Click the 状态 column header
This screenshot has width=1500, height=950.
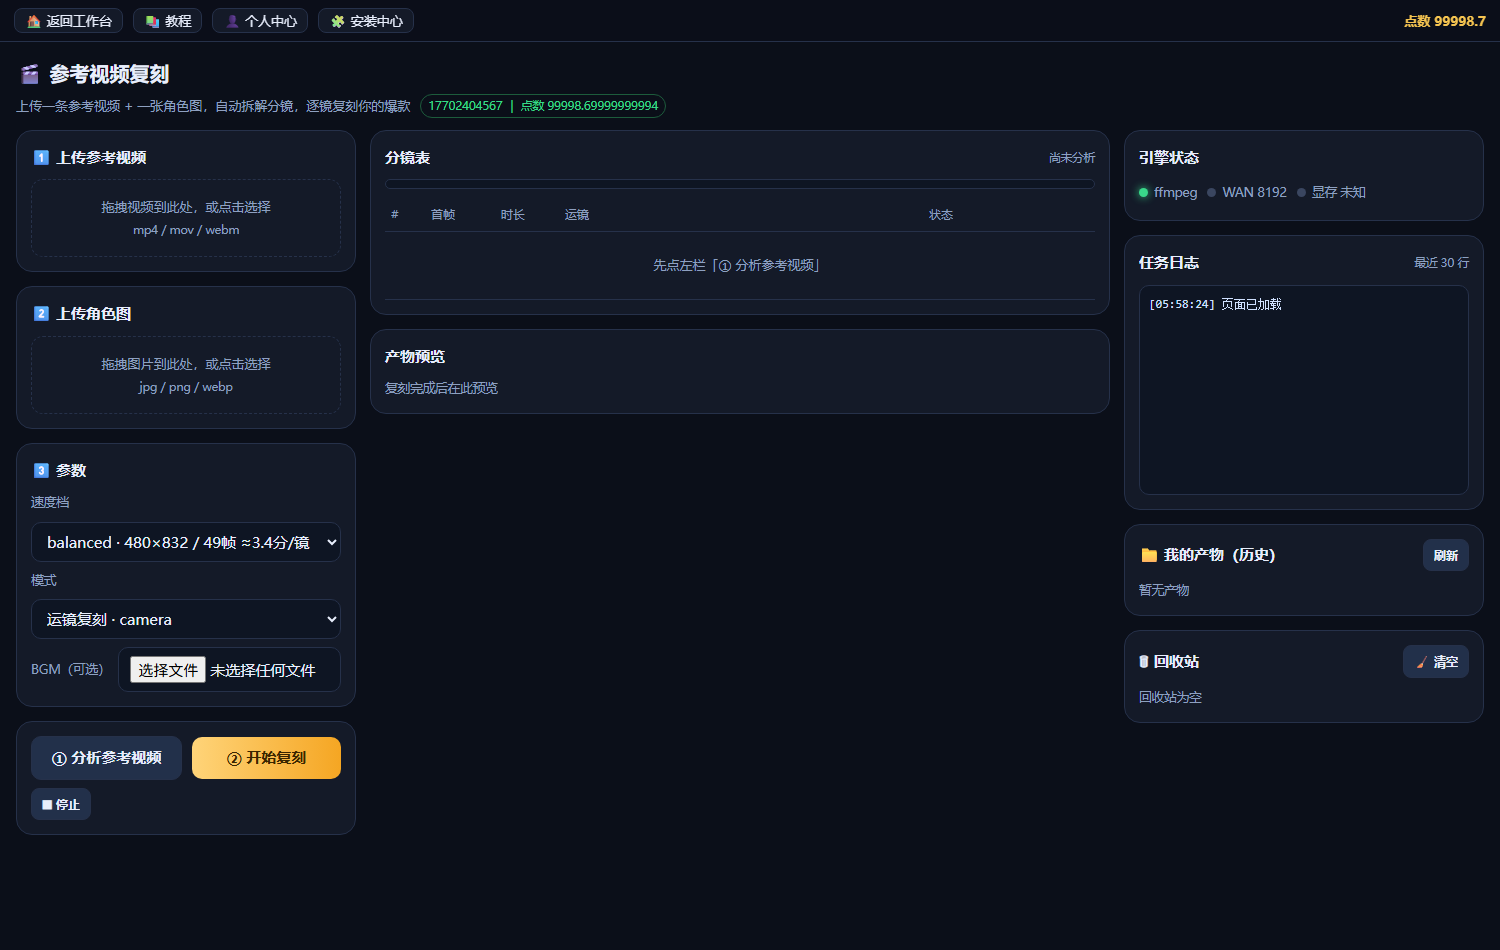(x=941, y=215)
